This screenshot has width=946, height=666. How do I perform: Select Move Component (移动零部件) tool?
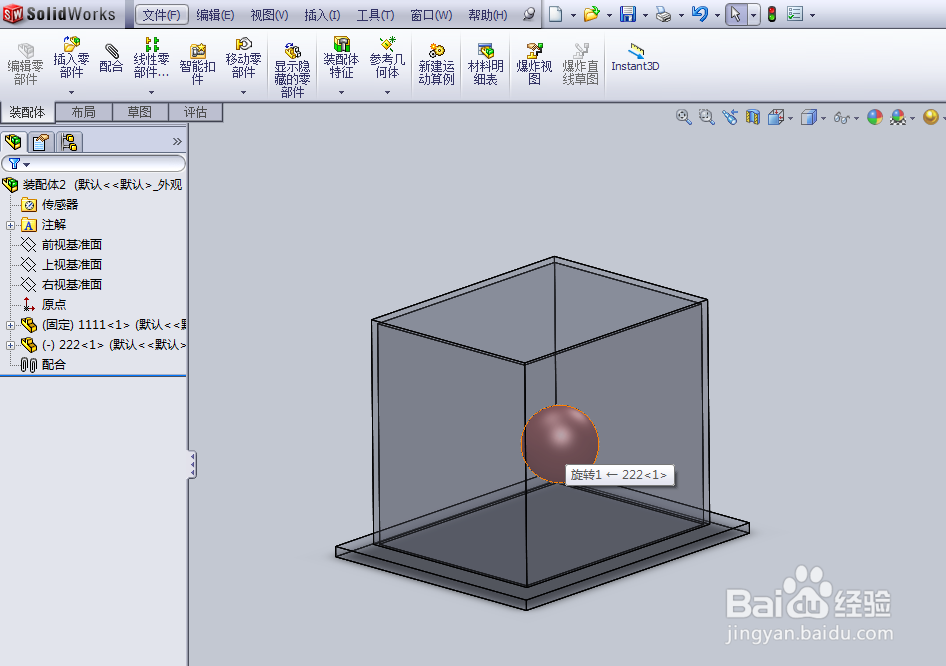tap(243, 59)
